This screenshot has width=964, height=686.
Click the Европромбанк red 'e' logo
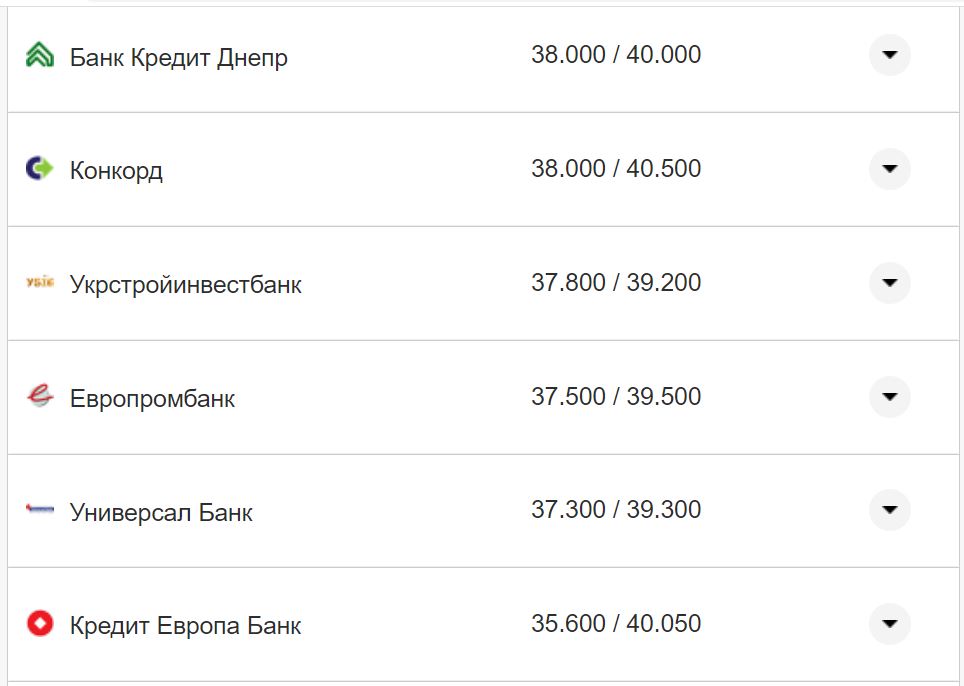(39, 396)
